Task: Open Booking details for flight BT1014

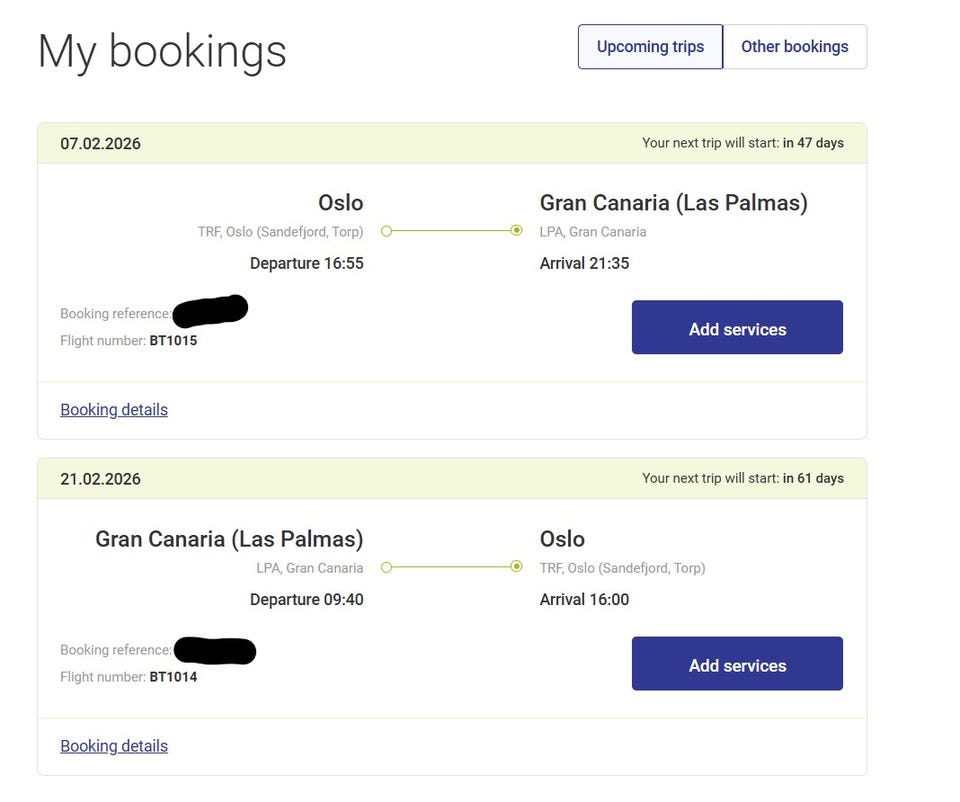Action: click(114, 746)
